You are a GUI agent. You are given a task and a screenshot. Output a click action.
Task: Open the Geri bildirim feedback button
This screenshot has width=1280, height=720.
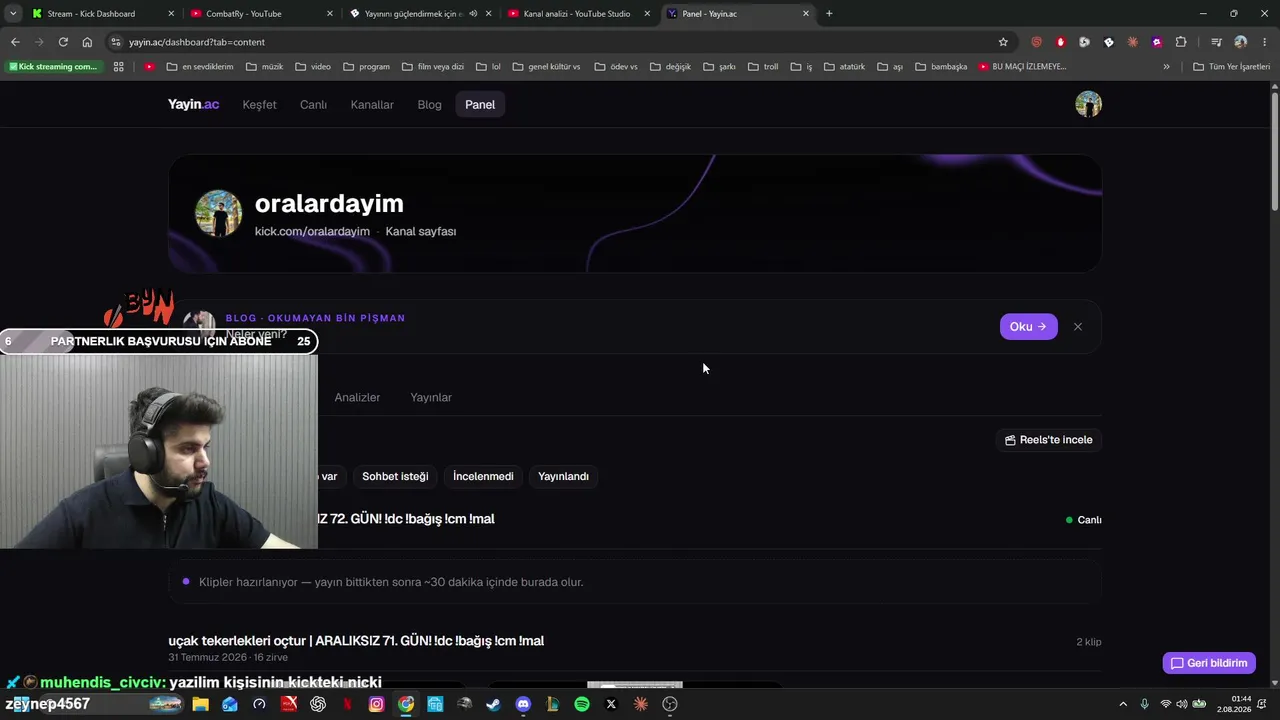click(x=1209, y=663)
